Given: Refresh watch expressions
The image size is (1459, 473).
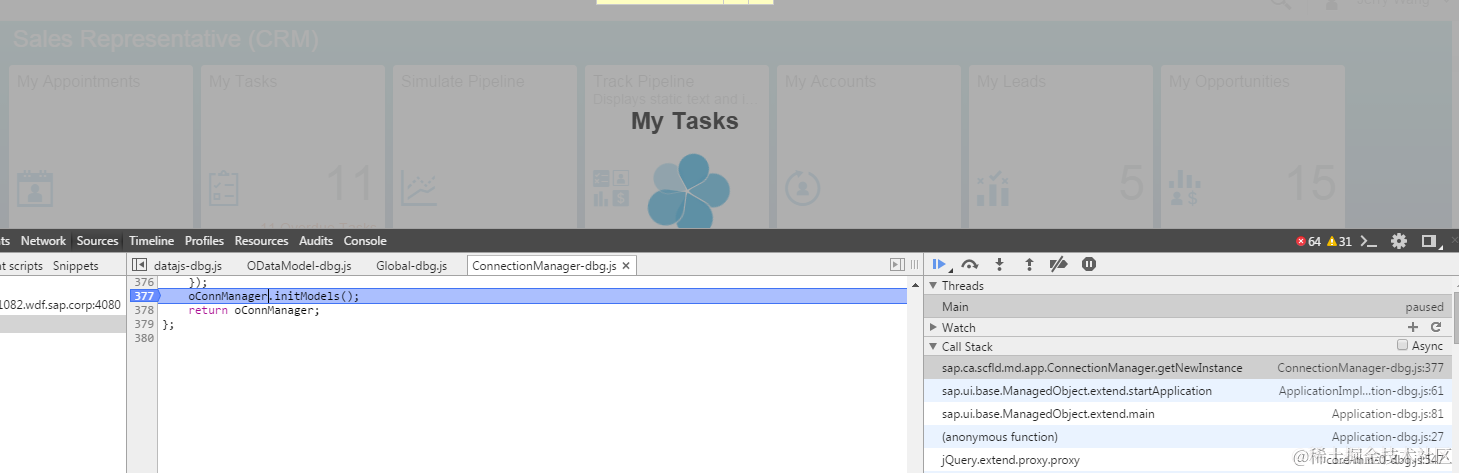Looking at the screenshot, I should point(1436,327).
